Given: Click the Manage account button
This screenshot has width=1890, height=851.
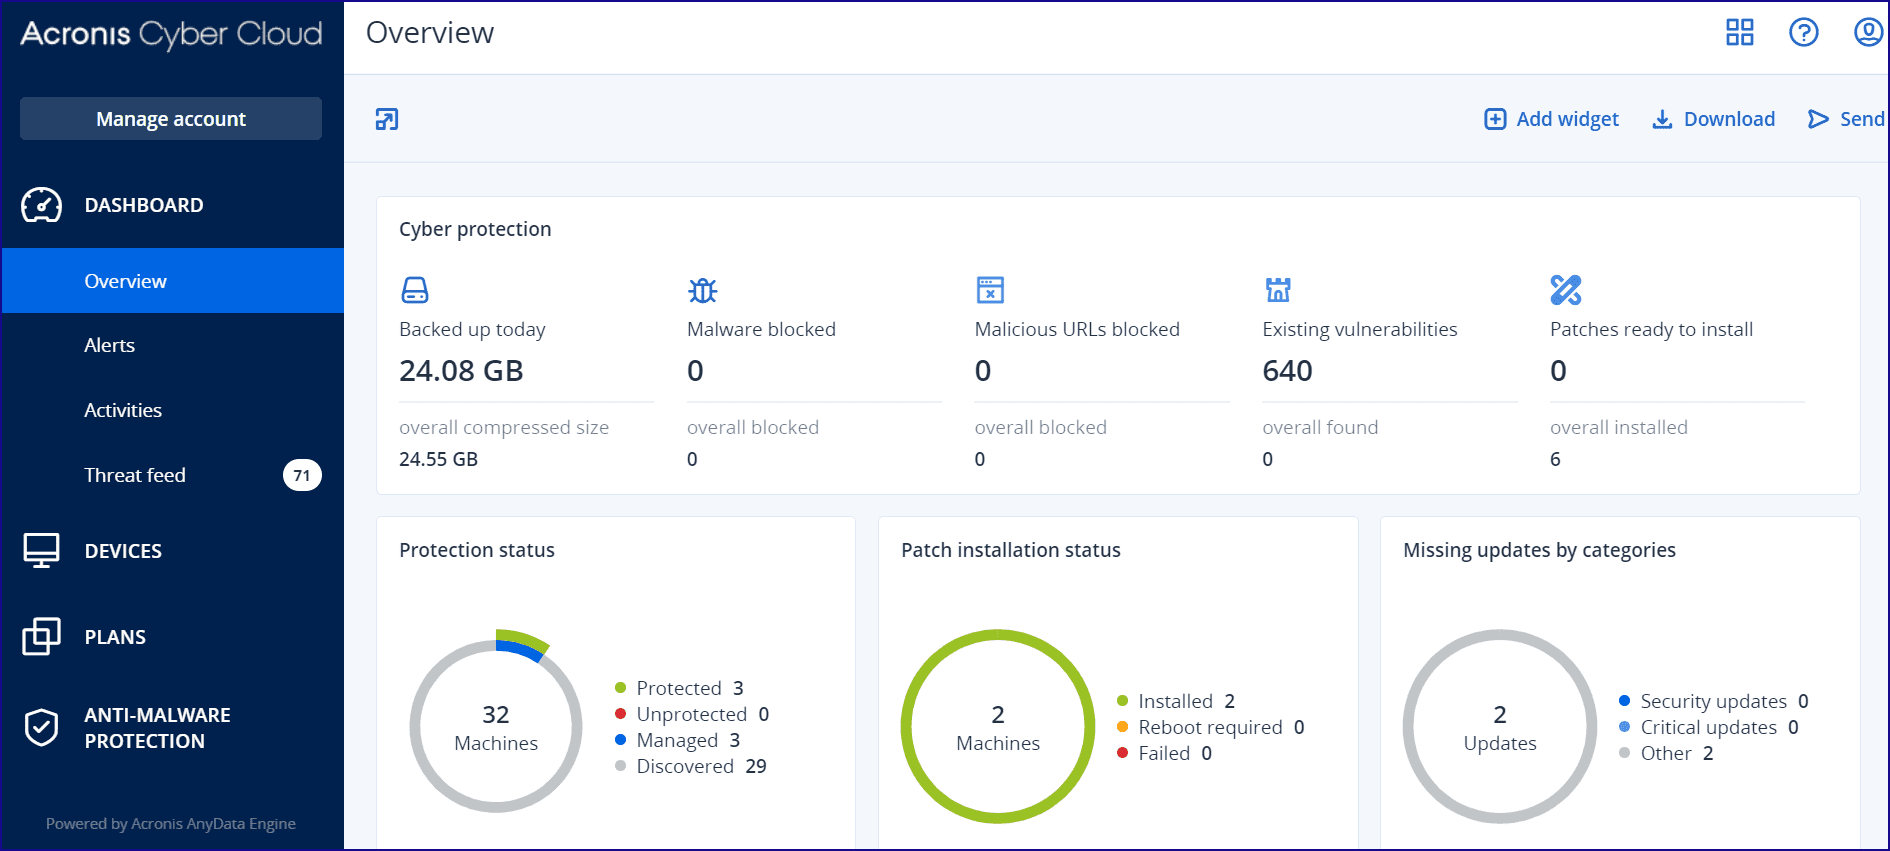Looking at the screenshot, I should coord(171,119).
